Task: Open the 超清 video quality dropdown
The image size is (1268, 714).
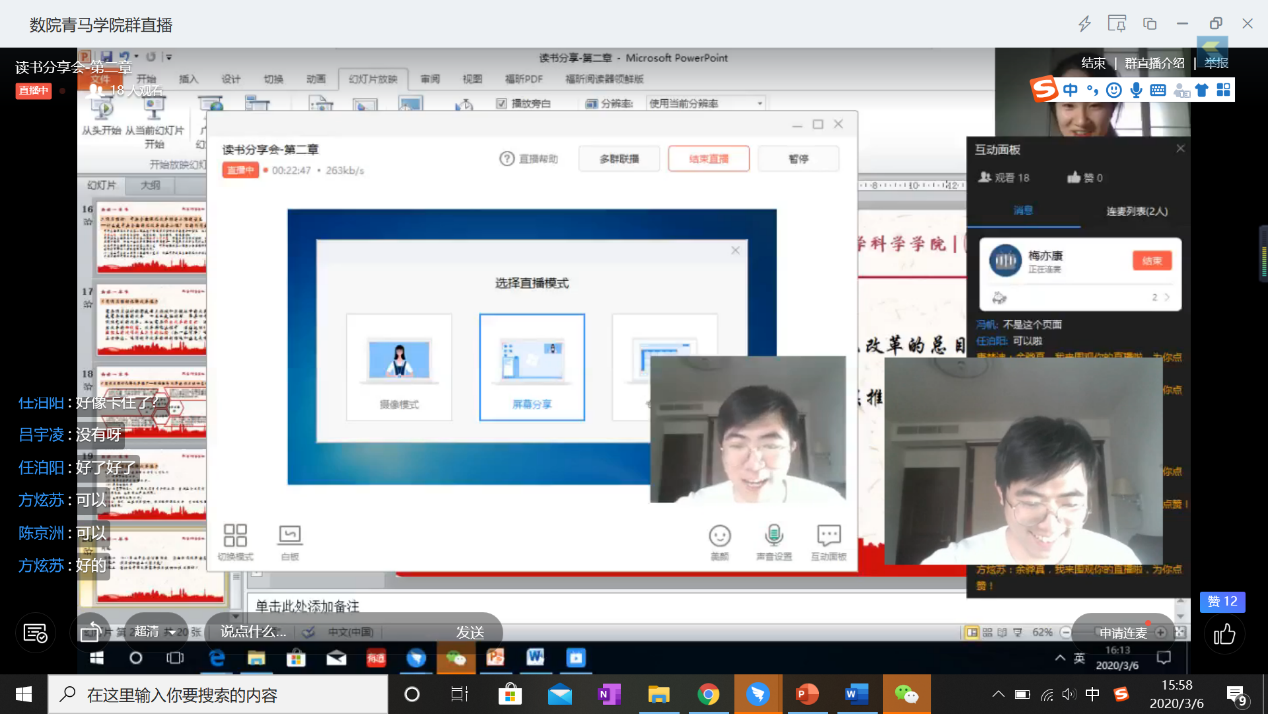Action: [x=155, y=631]
